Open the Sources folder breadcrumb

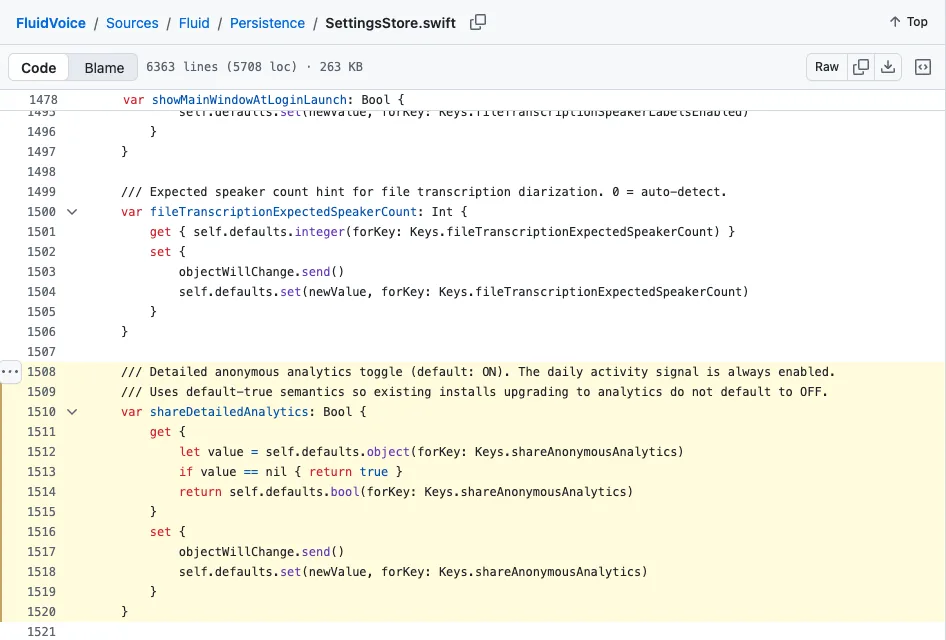pyautogui.click(x=132, y=23)
